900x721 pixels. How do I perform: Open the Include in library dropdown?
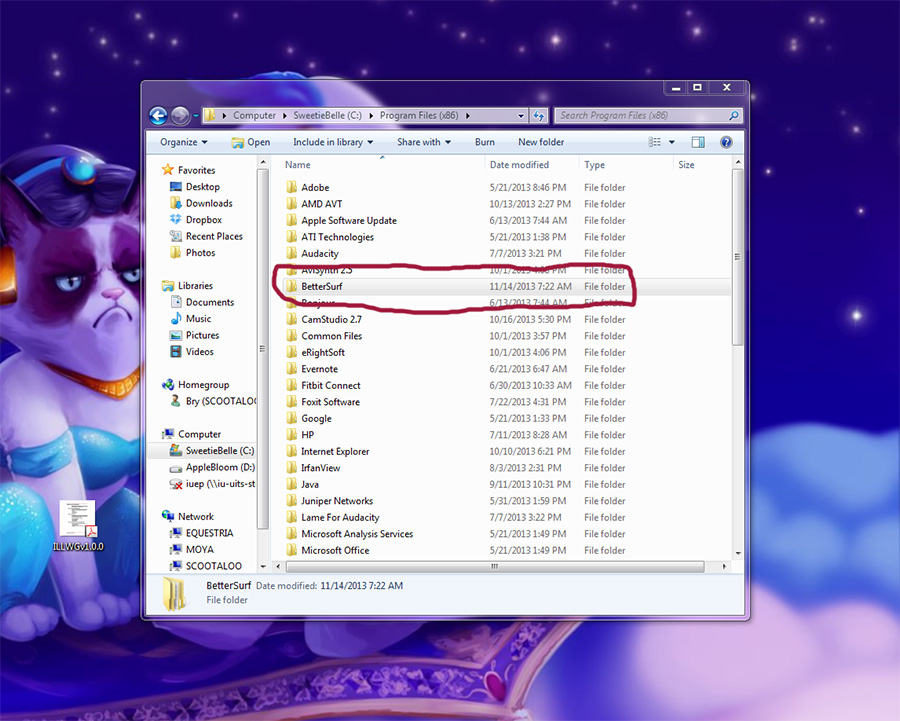pyautogui.click(x=333, y=142)
